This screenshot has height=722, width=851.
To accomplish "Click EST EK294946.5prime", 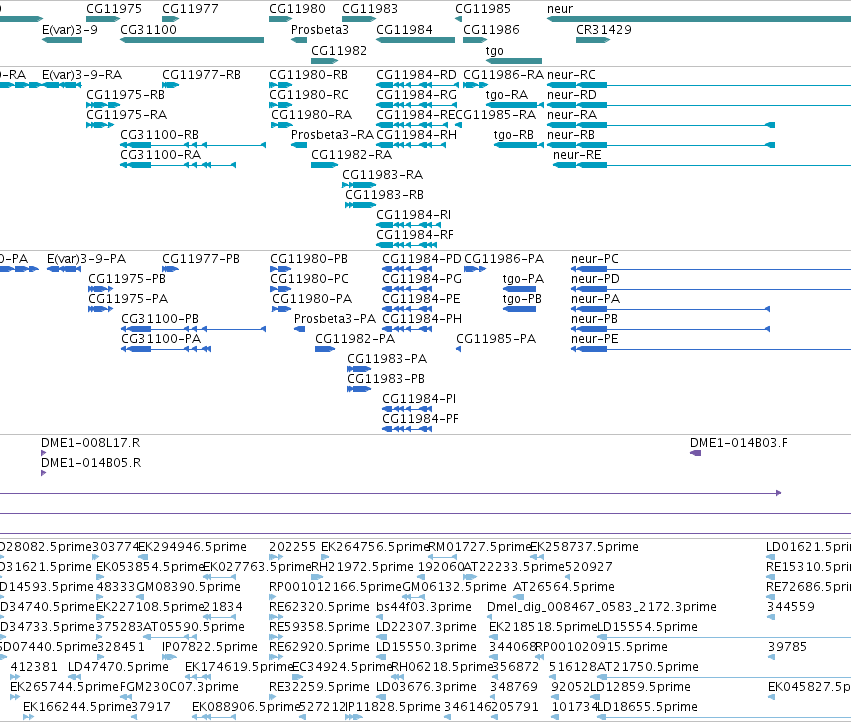I will 193,547.
